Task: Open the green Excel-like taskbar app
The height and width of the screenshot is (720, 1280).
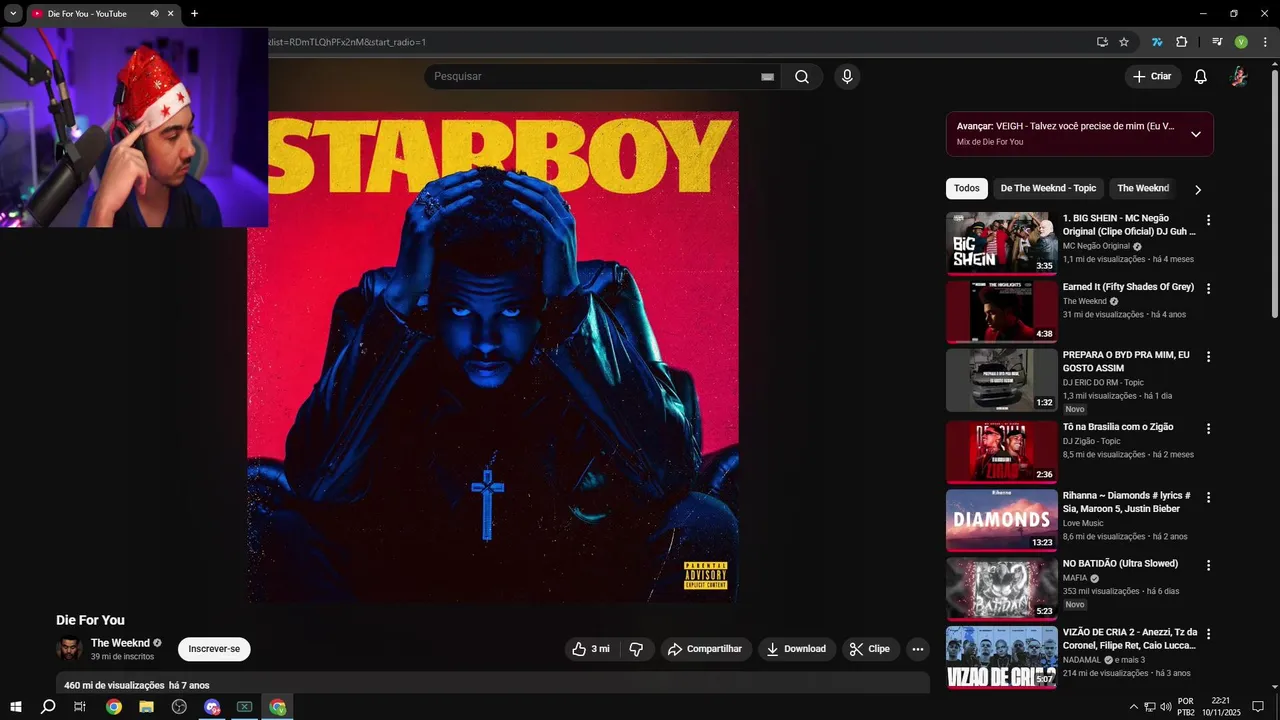Action: [x=244, y=707]
